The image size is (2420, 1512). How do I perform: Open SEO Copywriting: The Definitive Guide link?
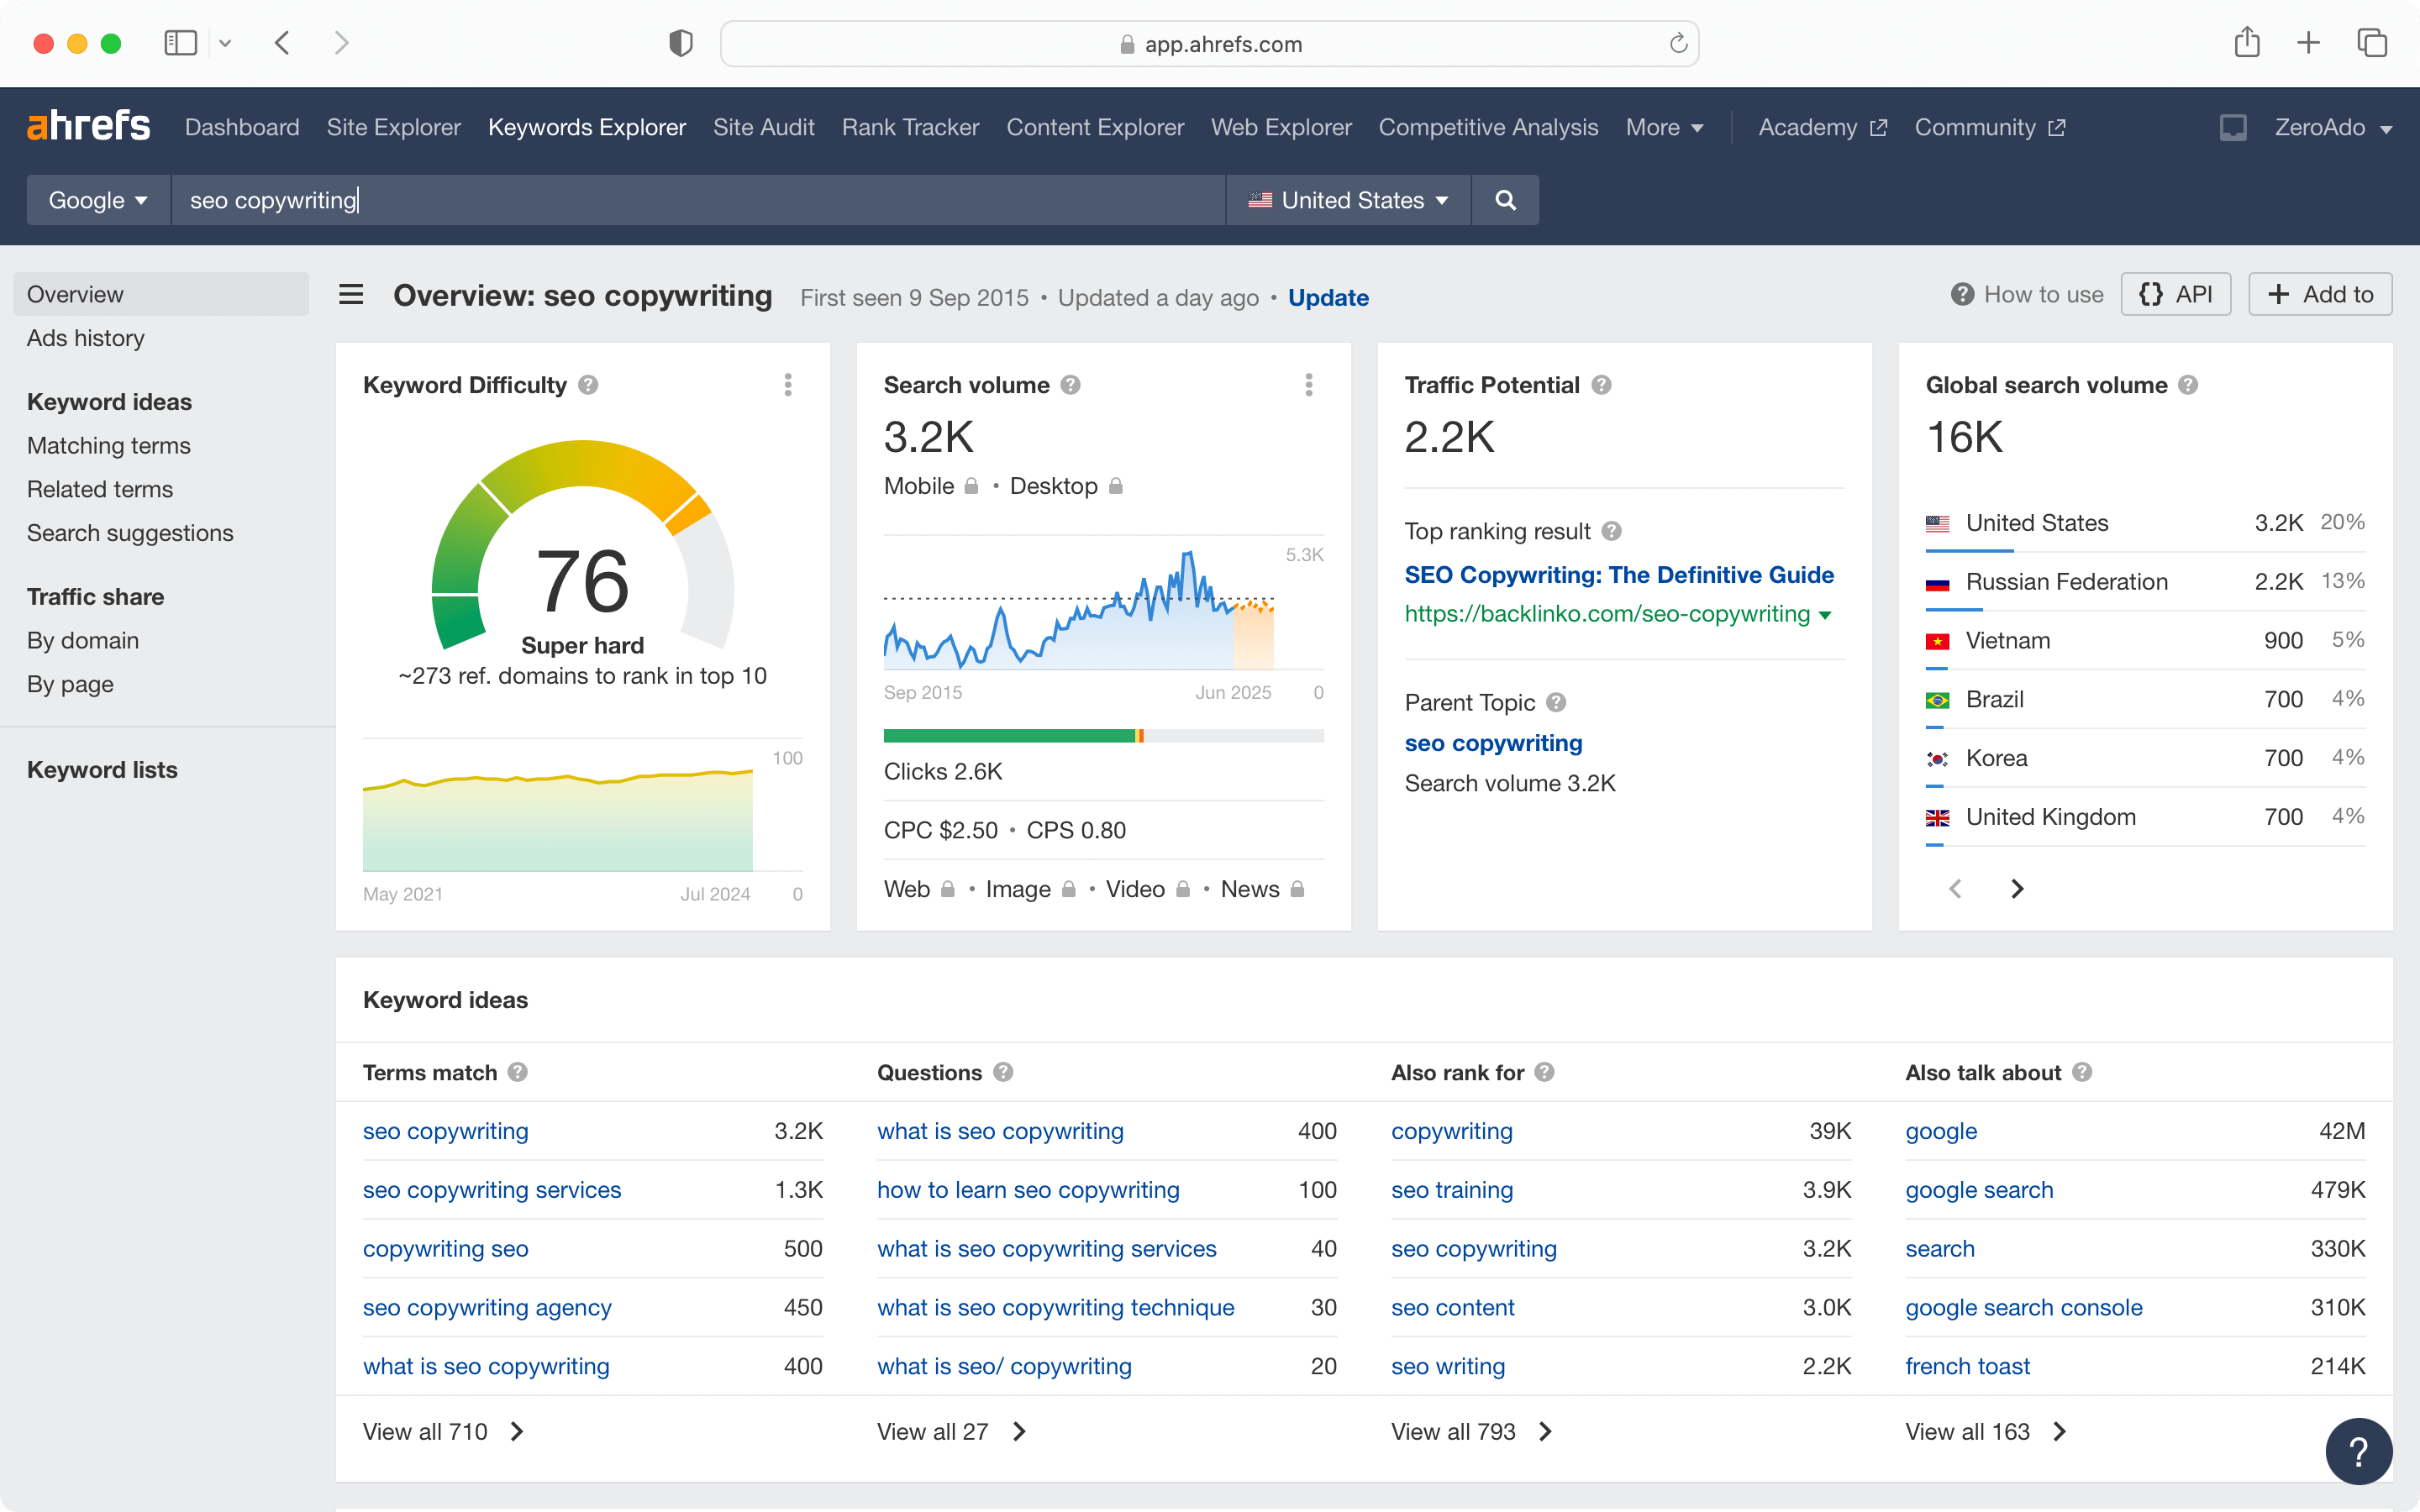click(1619, 575)
